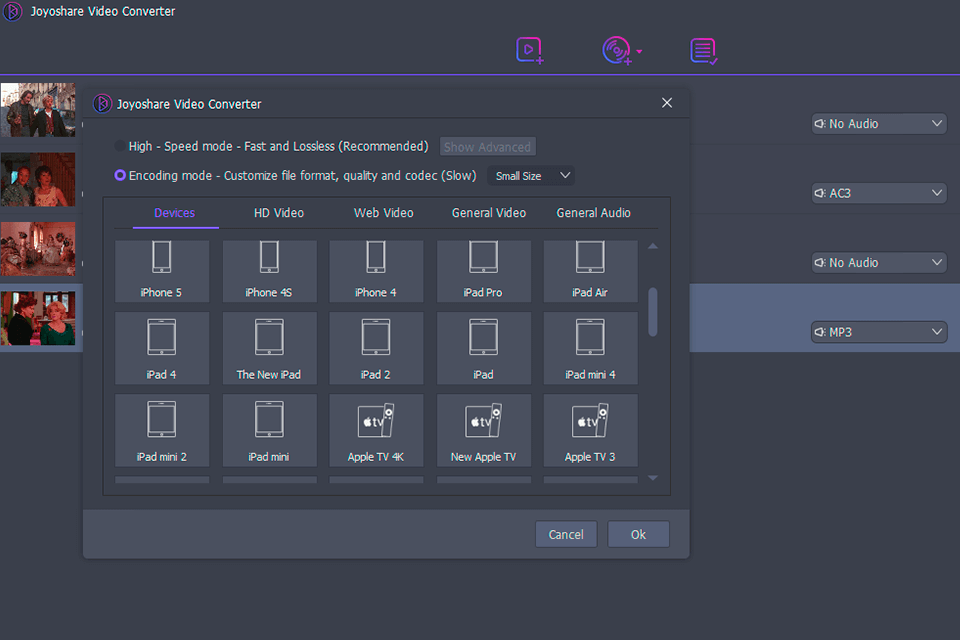The image size is (960, 640).
Task: Enable High-Speed mode radio option
Action: coord(121,146)
